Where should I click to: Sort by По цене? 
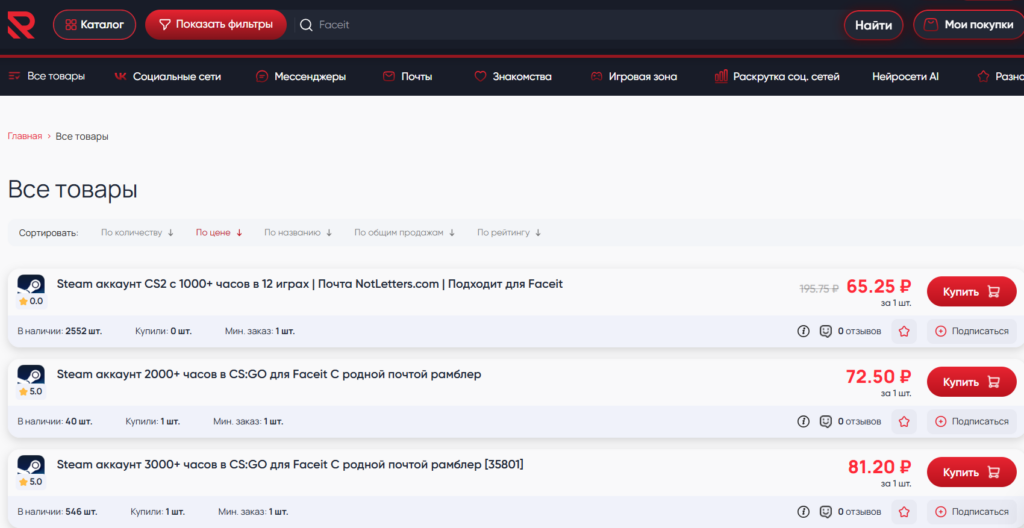[219, 233]
